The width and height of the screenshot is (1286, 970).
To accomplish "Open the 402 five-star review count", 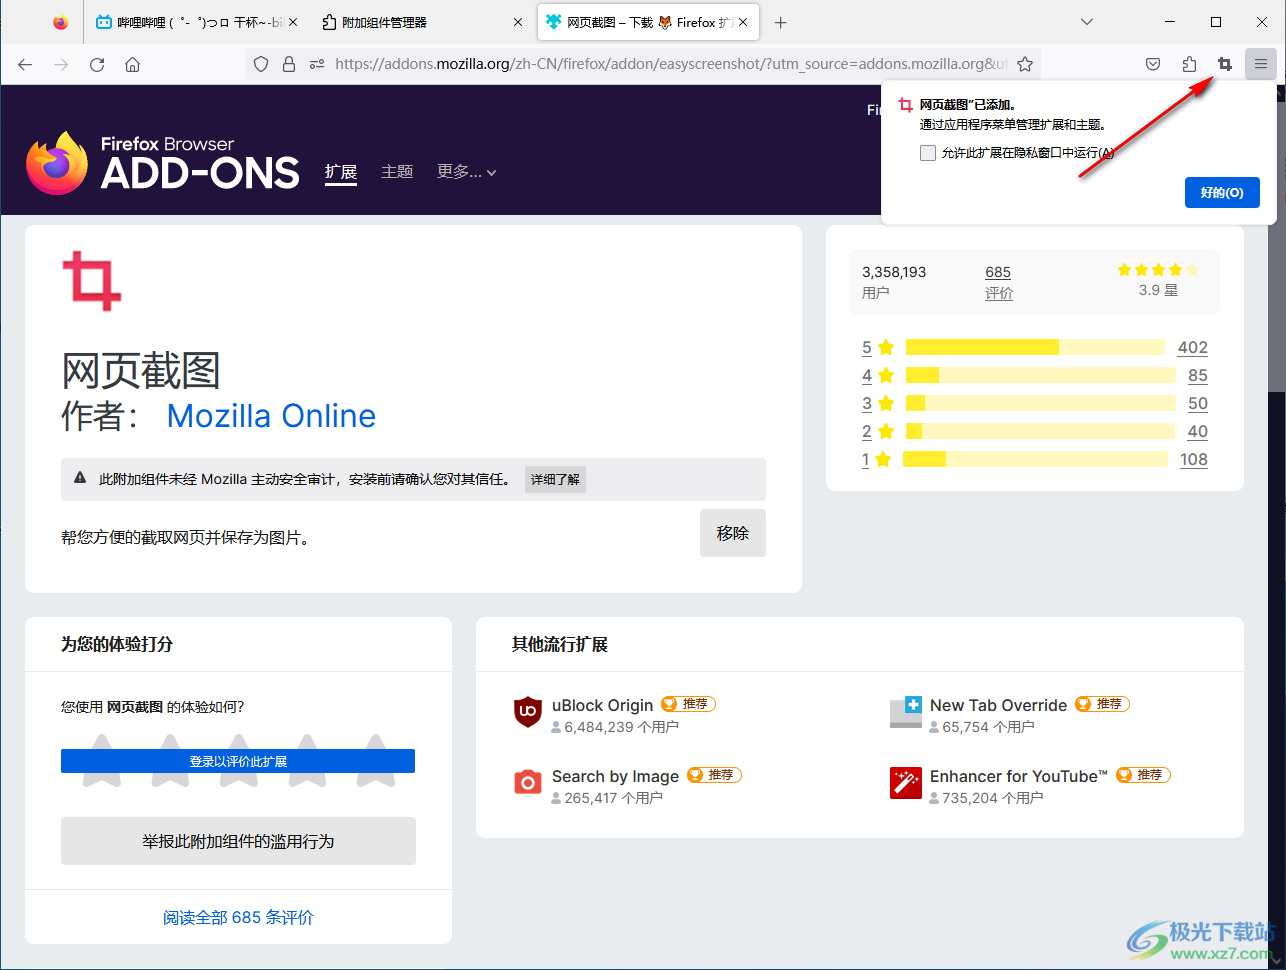I will (1192, 347).
